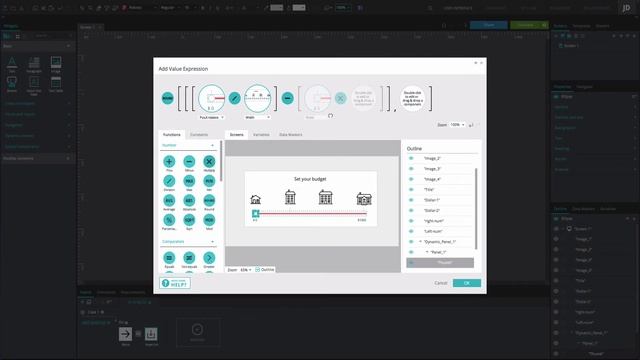The height and width of the screenshot is (360, 640).
Task: Collapse the "Dynamic_Panel_1" tree node
Action: click(x=420, y=242)
